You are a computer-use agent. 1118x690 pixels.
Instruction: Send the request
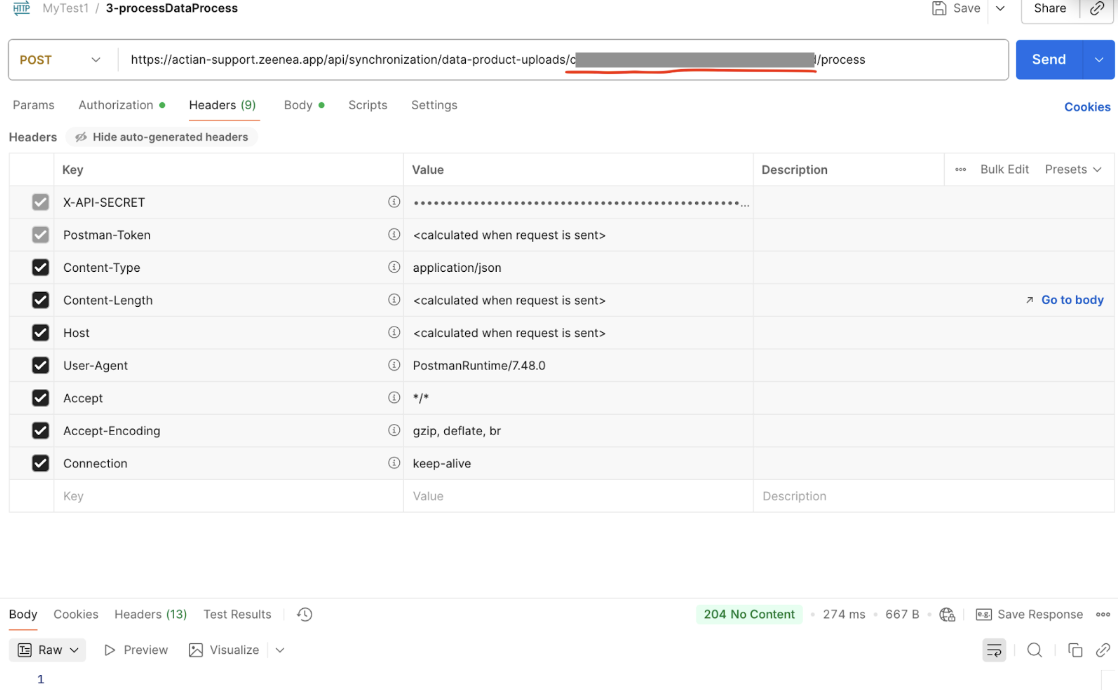(x=1049, y=60)
